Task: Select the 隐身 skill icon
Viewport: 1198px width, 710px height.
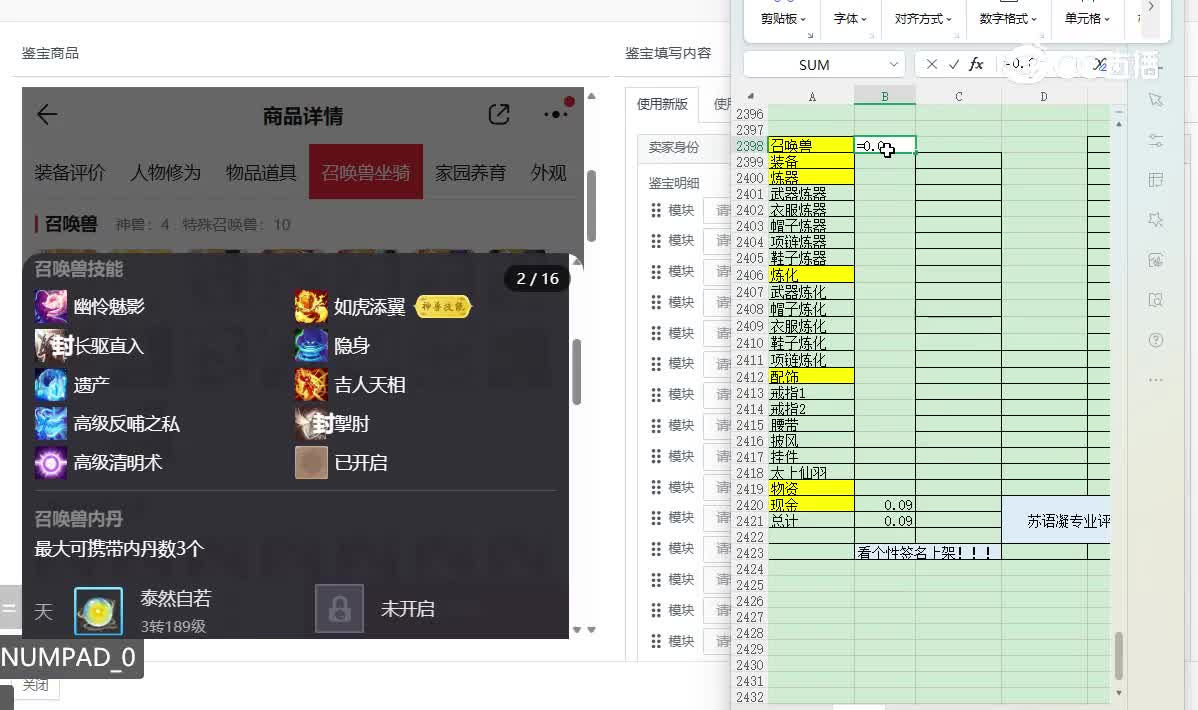Action: point(311,345)
